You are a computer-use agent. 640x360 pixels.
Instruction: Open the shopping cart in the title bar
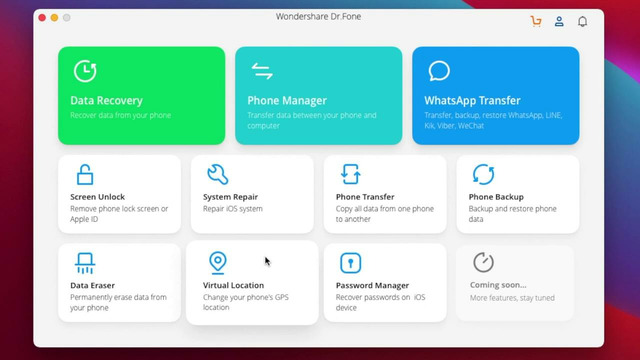[x=536, y=21]
